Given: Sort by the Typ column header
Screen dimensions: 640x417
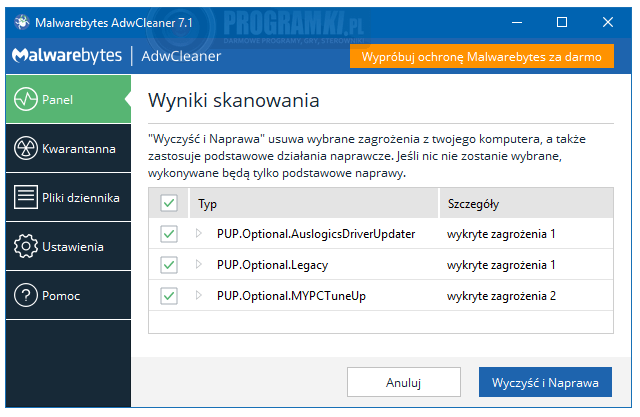Looking at the screenshot, I should pyautogui.click(x=314, y=203).
